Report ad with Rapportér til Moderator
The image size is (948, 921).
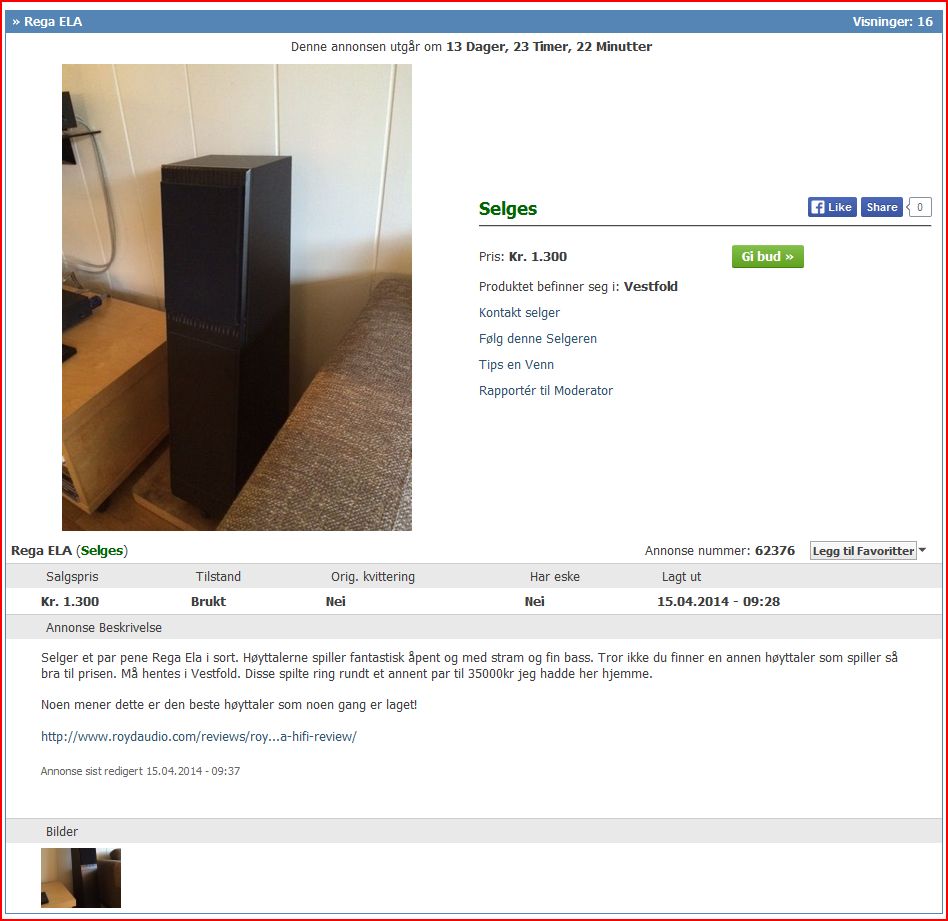pos(546,391)
